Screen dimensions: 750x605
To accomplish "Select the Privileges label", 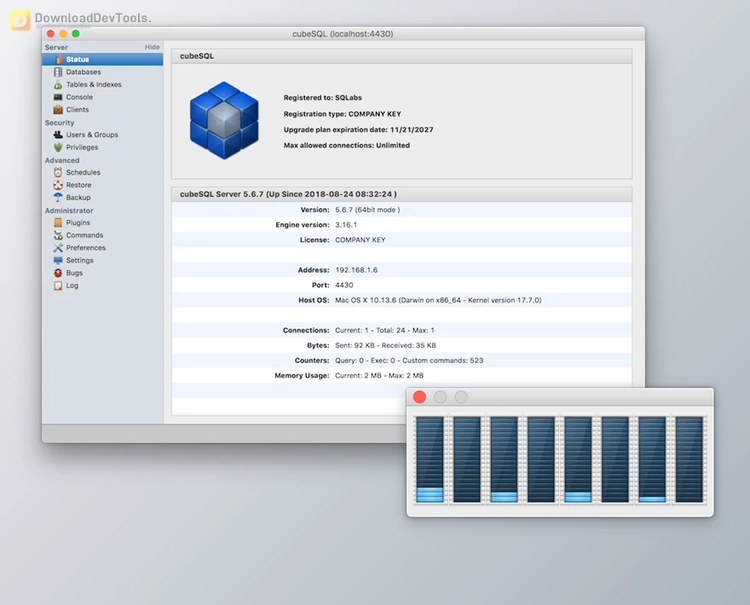I will (82, 147).
